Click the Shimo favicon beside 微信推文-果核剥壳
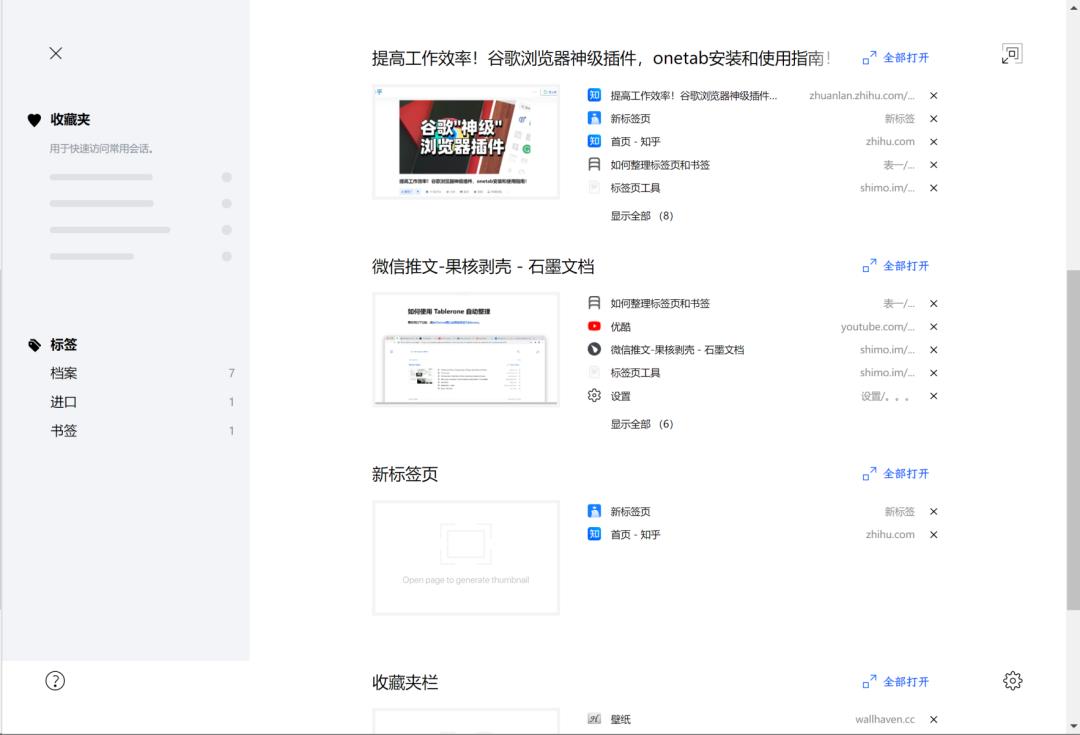Image resolution: width=1080 pixels, height=735 pixels. point(592,349)
